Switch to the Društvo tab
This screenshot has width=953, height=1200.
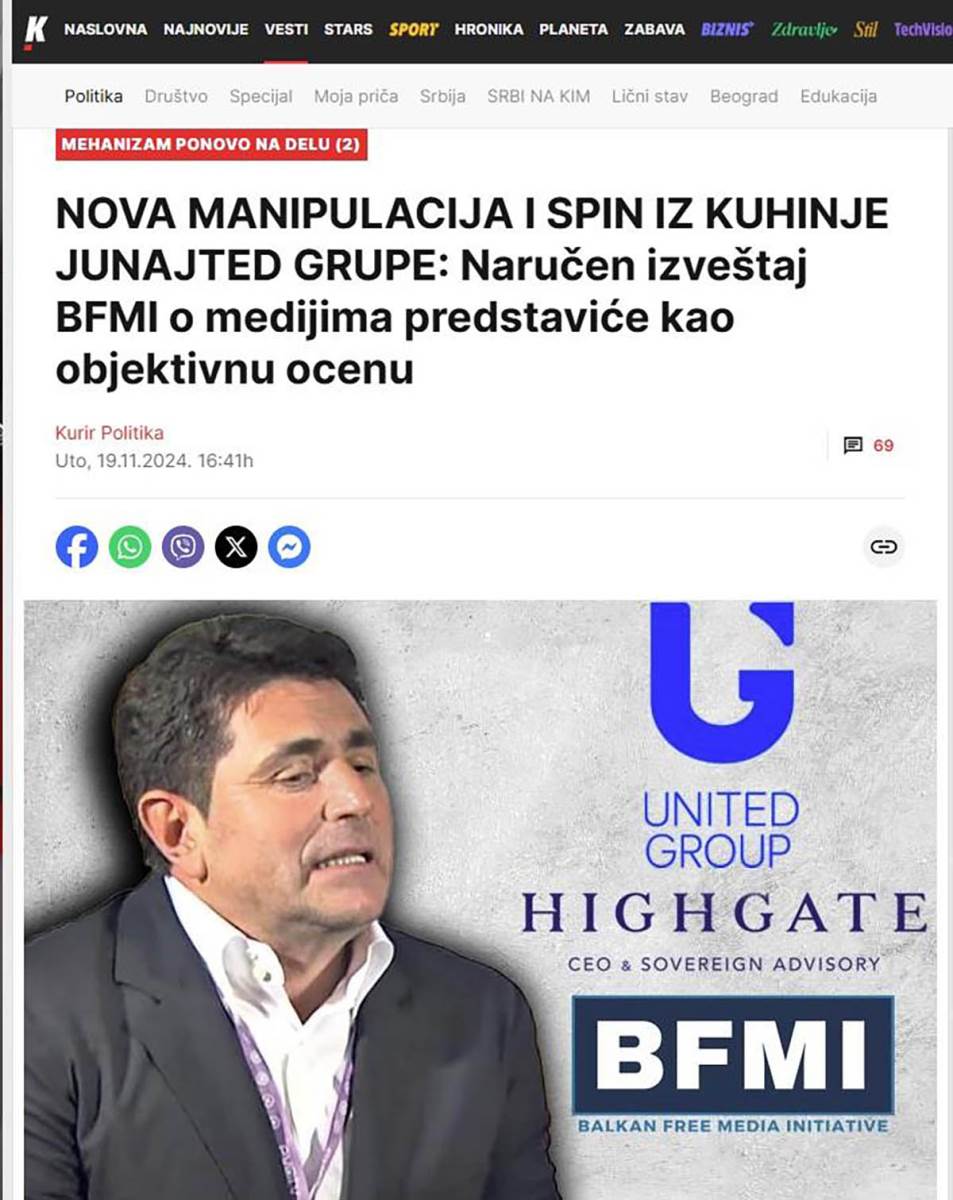click(x=176, y=96)
